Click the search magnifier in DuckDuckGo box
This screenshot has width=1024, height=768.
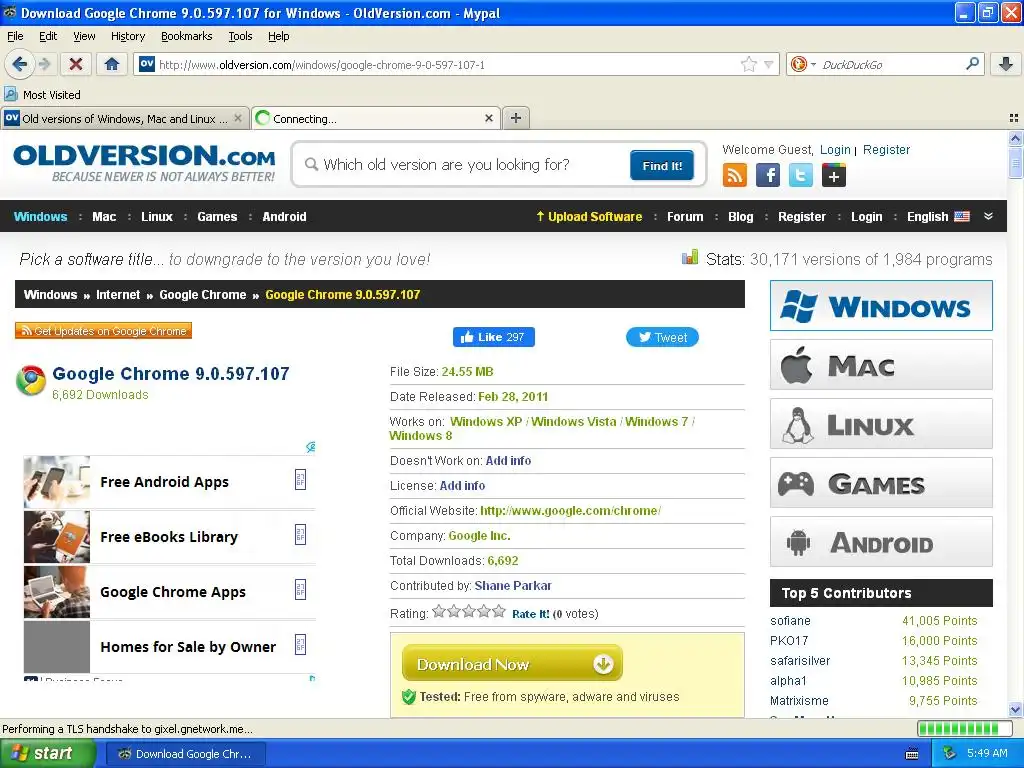point(972,64)
